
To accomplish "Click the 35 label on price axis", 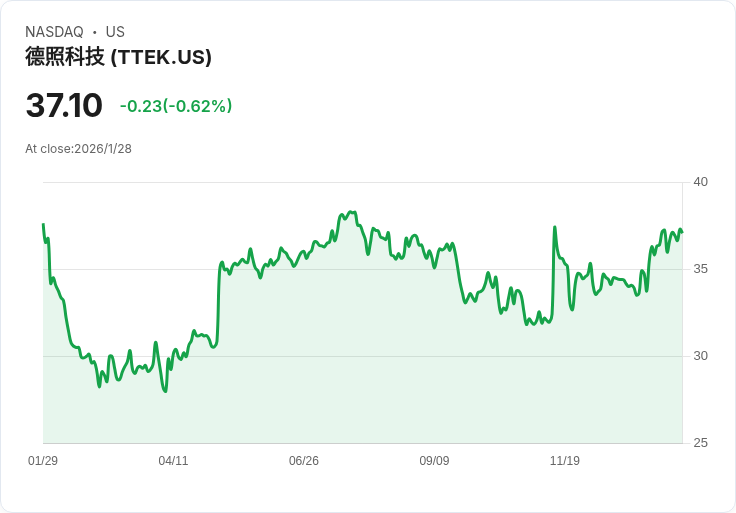I will (x=700, y=269).
